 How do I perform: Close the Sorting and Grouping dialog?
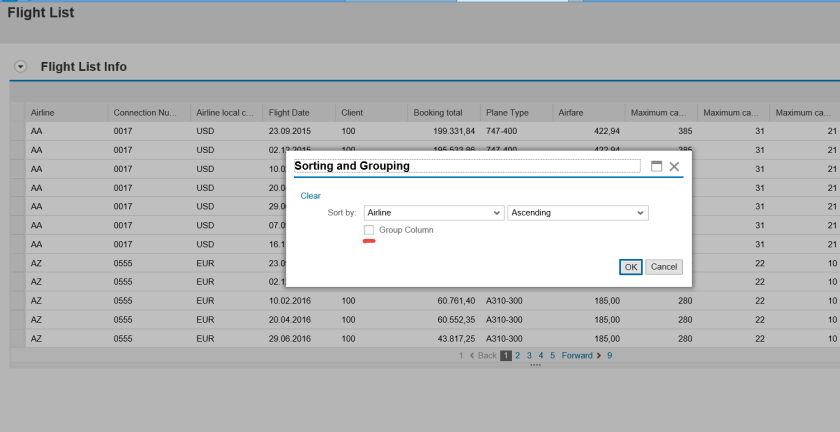click(x=675, y=167)
